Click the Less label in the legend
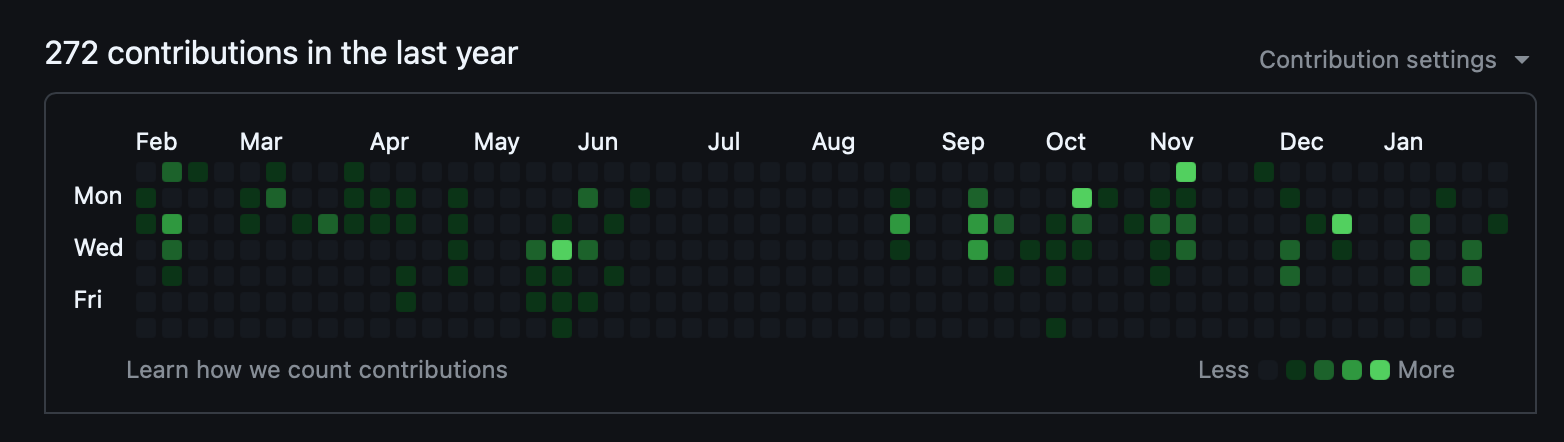The height and width of the screenshot is (442, 1564). (1223, 371)
